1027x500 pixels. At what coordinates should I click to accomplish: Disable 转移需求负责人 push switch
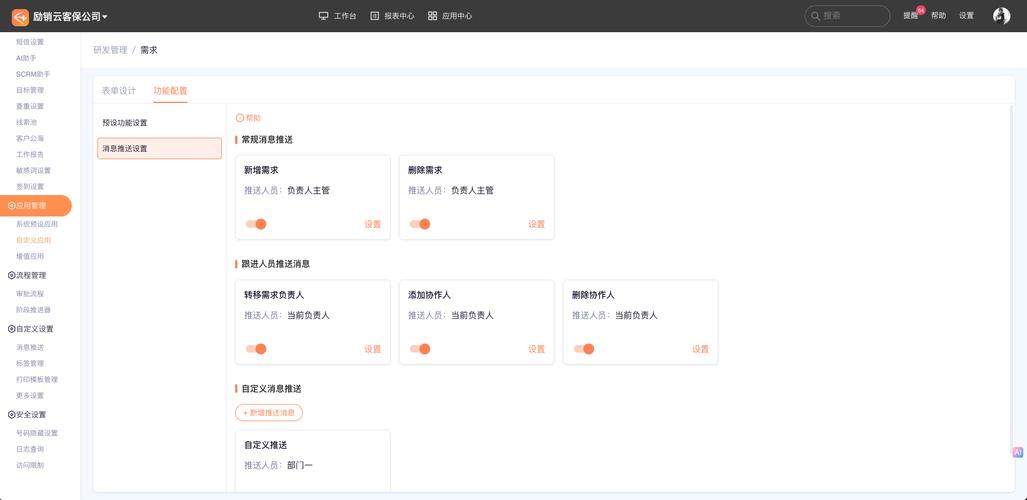[x=256, y=349]
